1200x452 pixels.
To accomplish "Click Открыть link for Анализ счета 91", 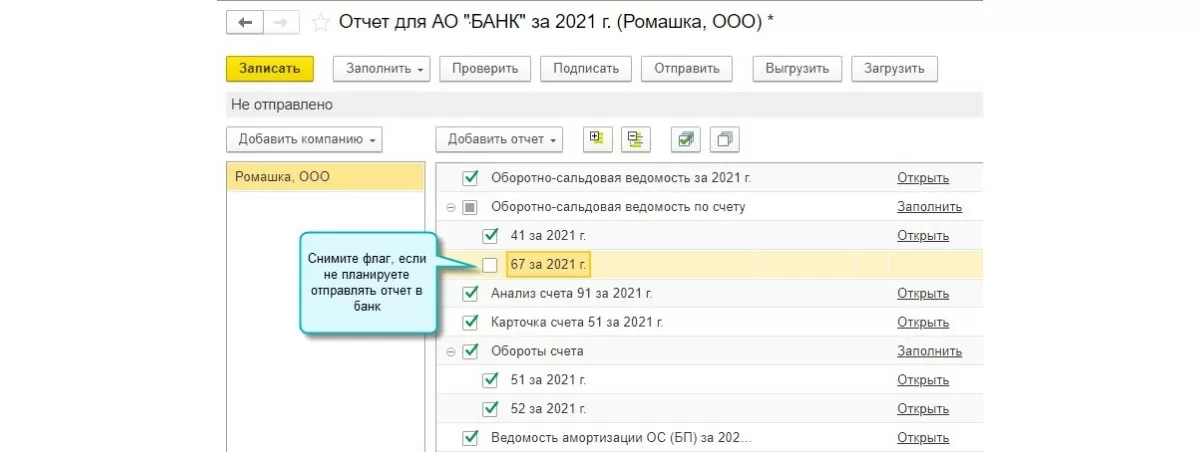I will (923, 294).
